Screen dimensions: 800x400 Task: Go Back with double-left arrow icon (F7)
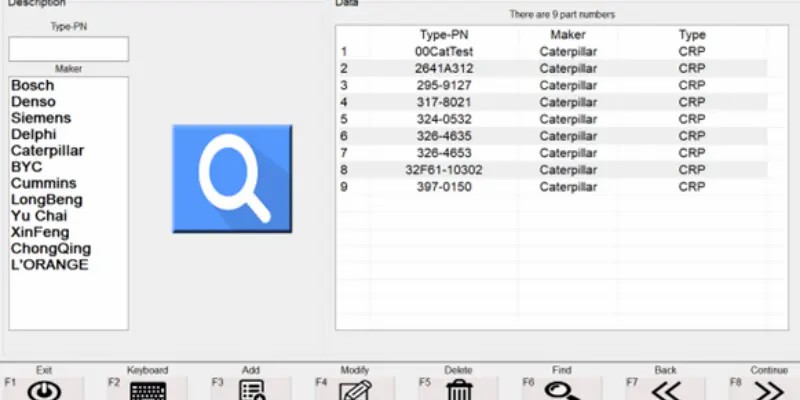(666, 390)
